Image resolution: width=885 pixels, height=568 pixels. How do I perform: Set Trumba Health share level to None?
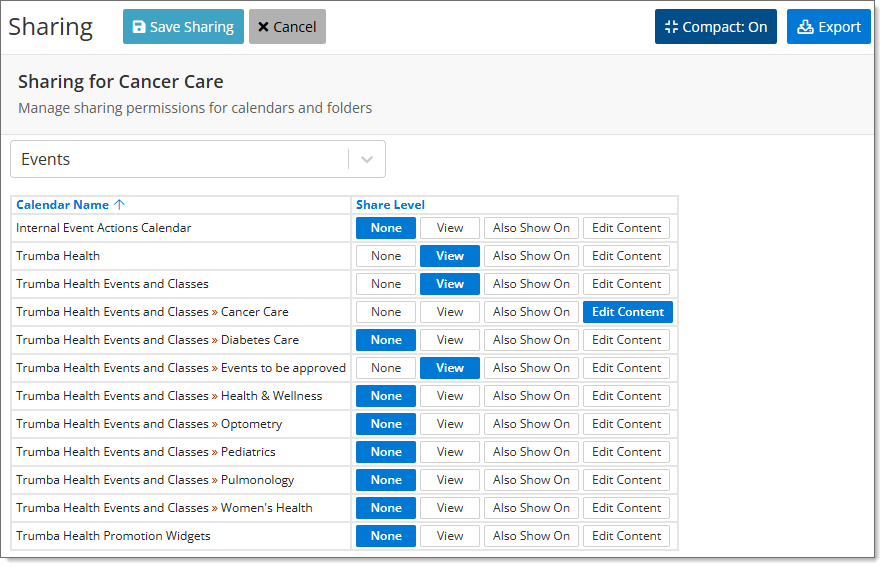(386, 256)
